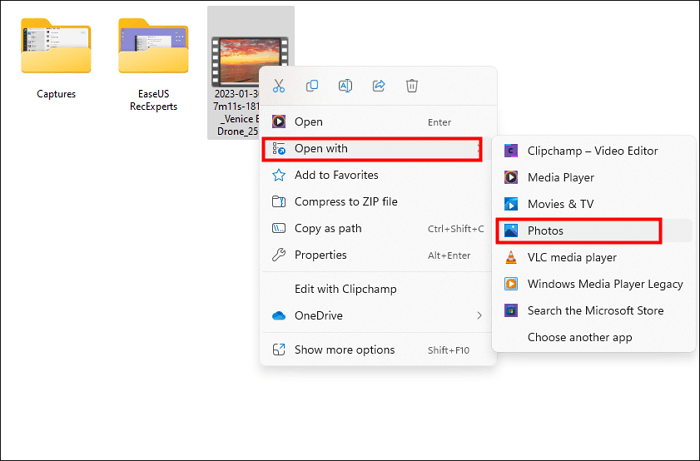700x461 pixels.
Task: Select the Venice drone video thumbnail
Action: point(249,62)
